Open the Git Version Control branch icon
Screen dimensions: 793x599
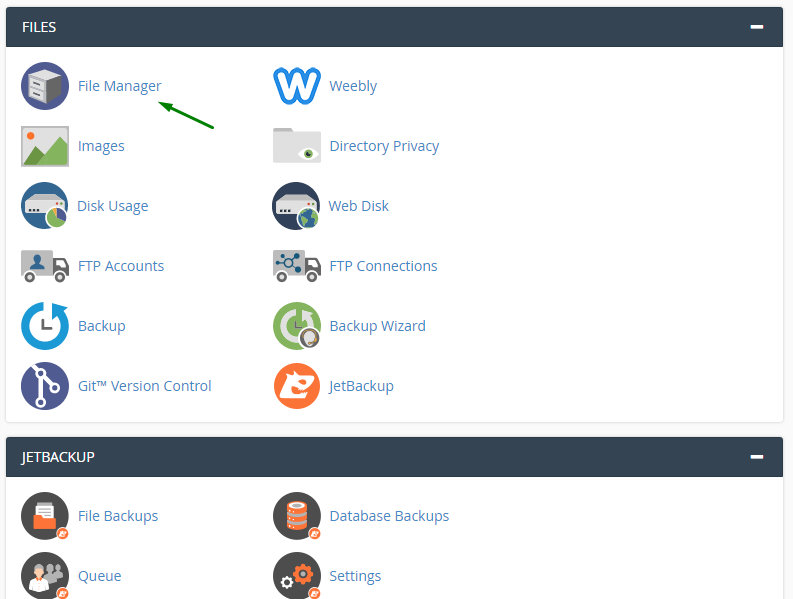45,386
